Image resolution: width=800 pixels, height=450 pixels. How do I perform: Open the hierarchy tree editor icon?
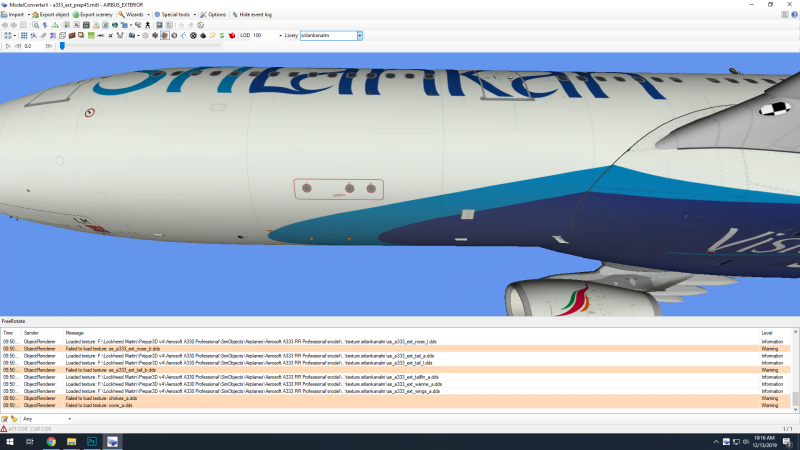pos(55,25)
